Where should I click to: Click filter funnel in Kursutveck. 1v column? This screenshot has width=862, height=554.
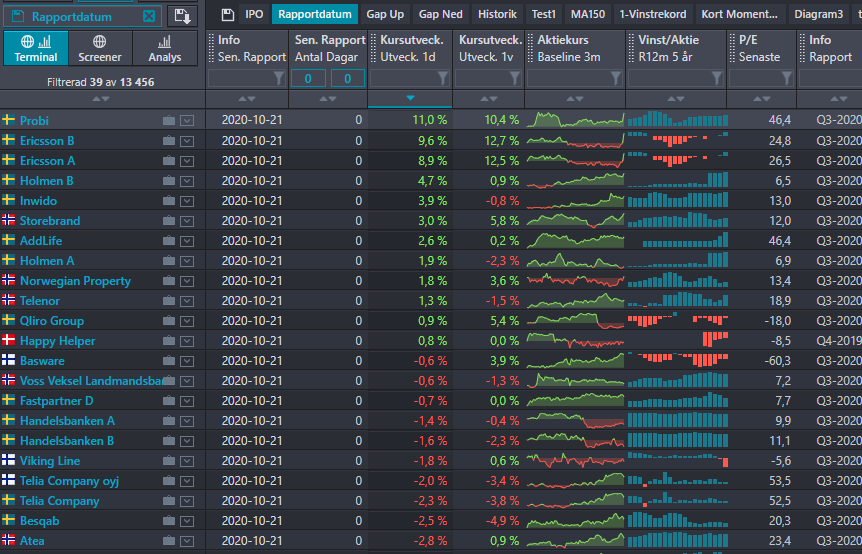point(515,79)
